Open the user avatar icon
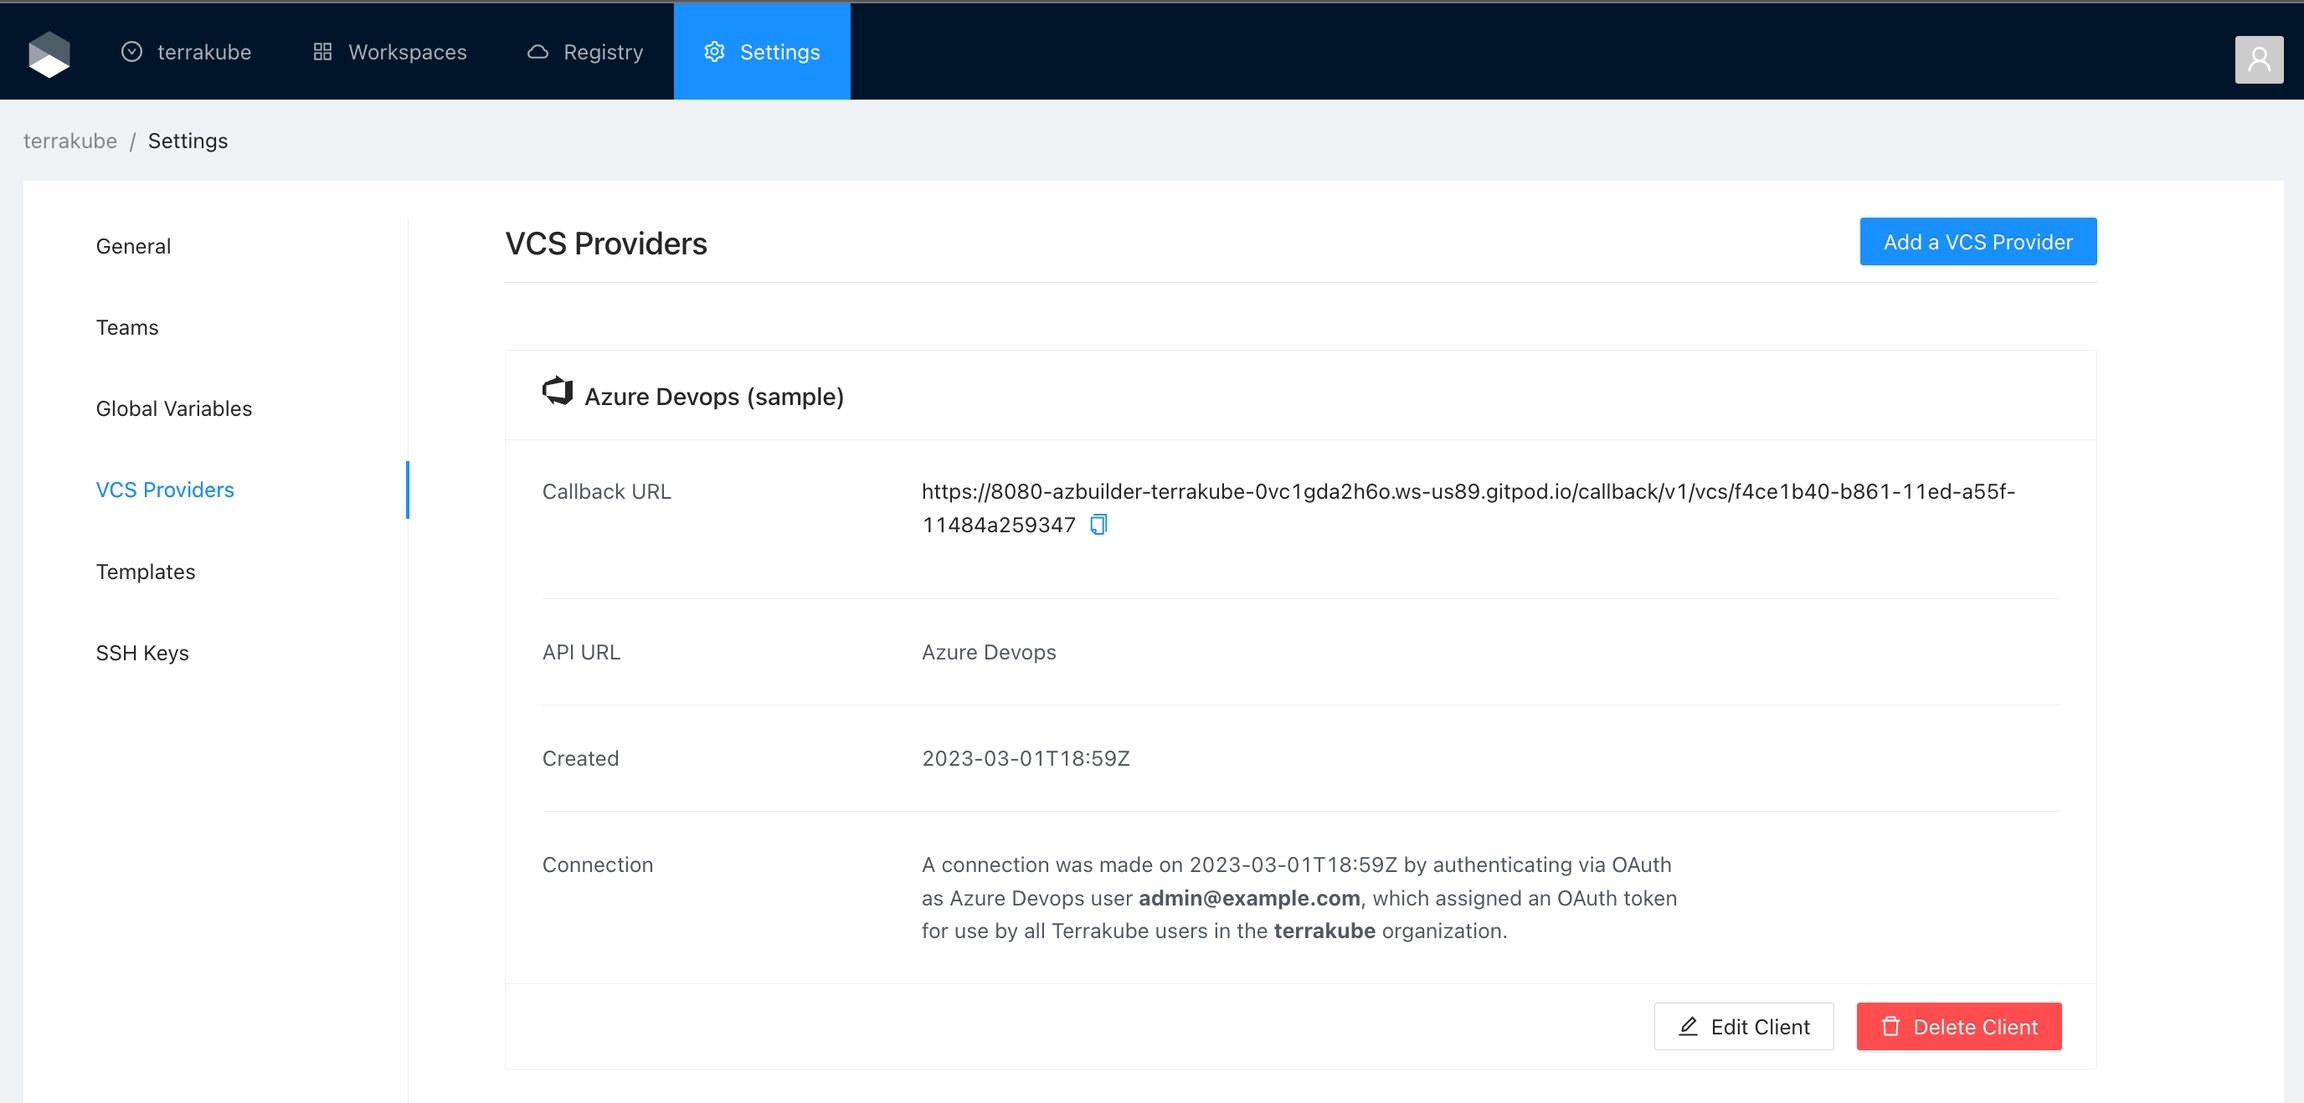2304x1103 pixels. click(2258, 60)
